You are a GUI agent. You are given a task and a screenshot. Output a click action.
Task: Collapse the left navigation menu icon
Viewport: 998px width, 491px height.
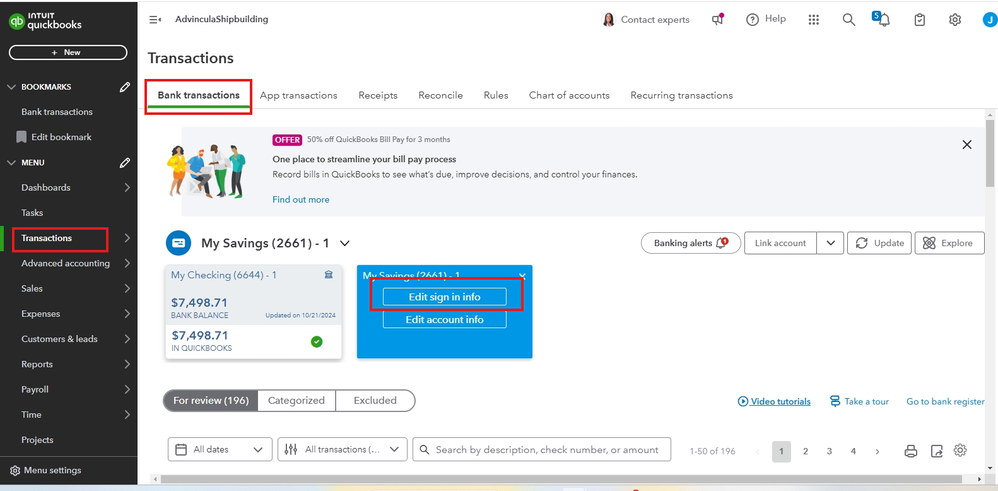155,20
